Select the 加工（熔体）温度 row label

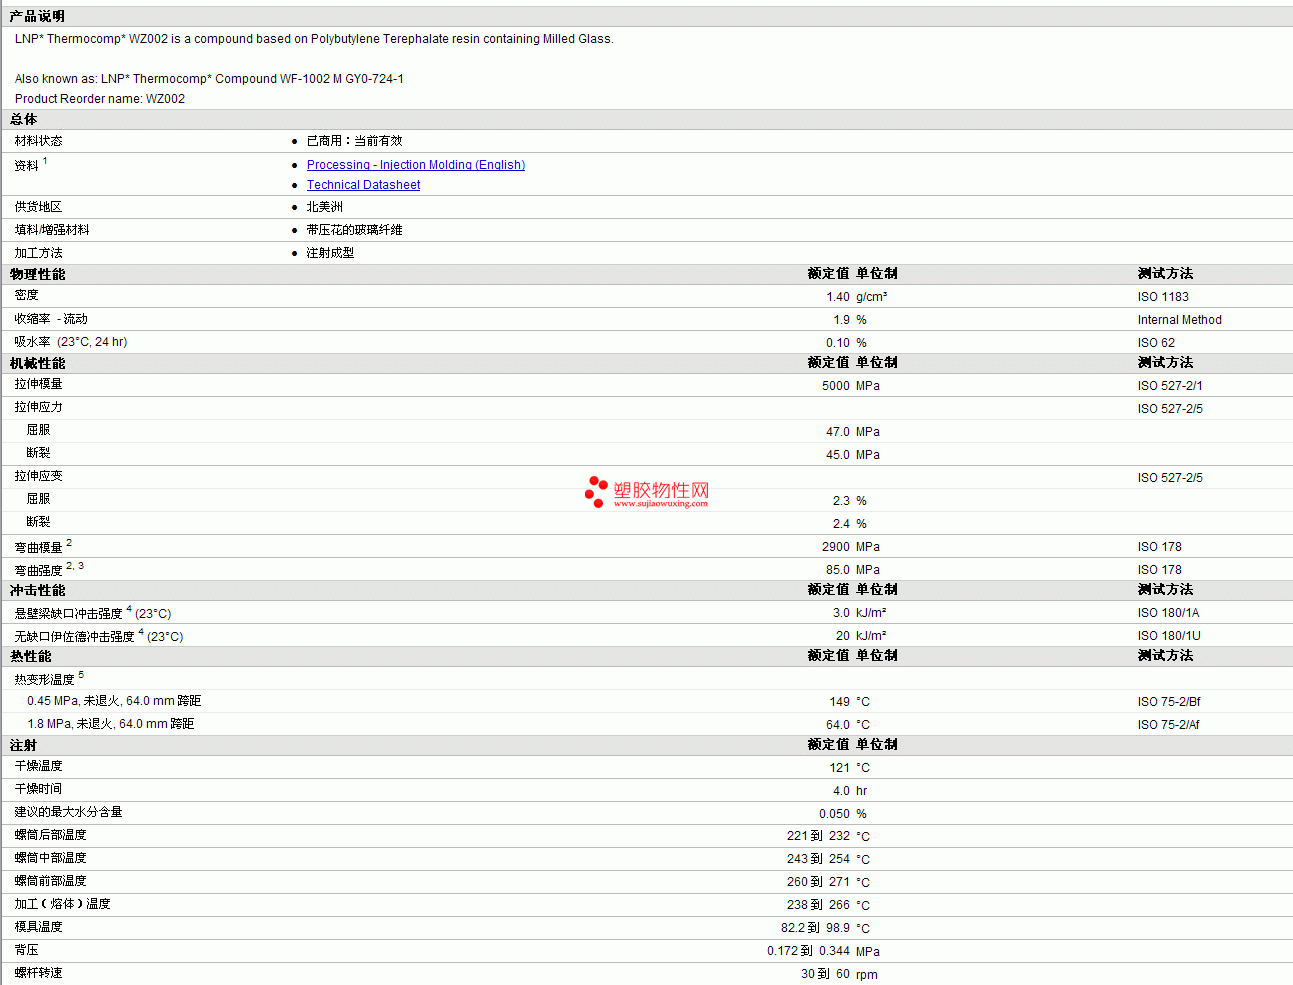pyautogui.click(x=62, y=904)
